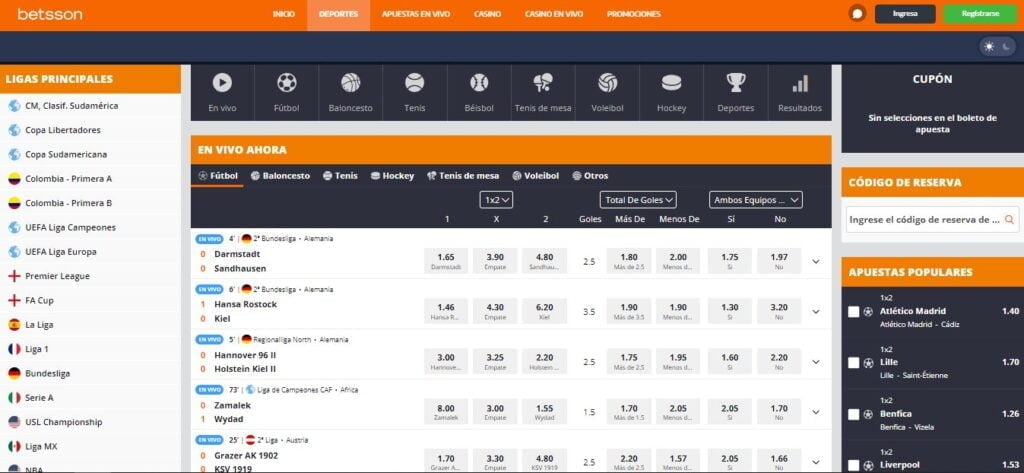Click the chat bubble icon in header

(x=856, y=14)
